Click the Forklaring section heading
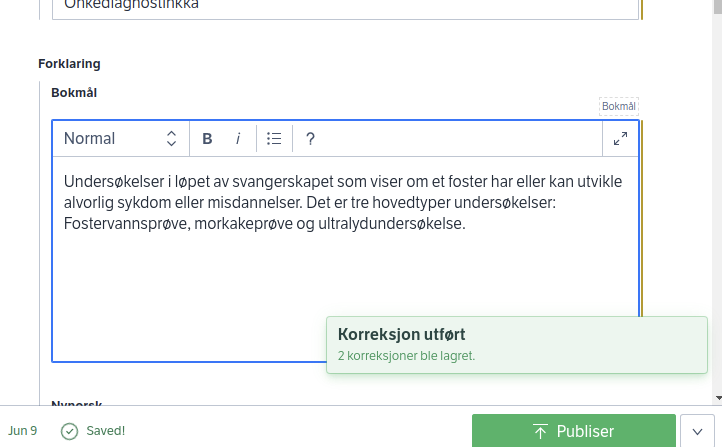 click(x=69, y=64)
